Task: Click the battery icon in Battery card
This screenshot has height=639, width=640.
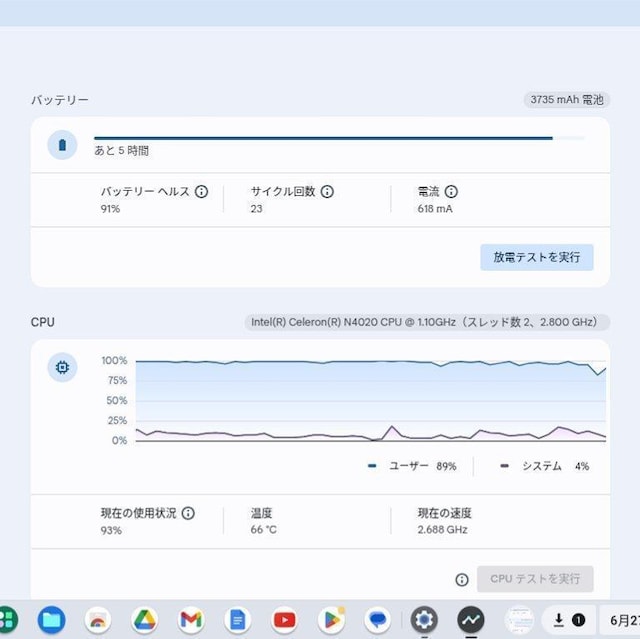Action: [62, 145]
